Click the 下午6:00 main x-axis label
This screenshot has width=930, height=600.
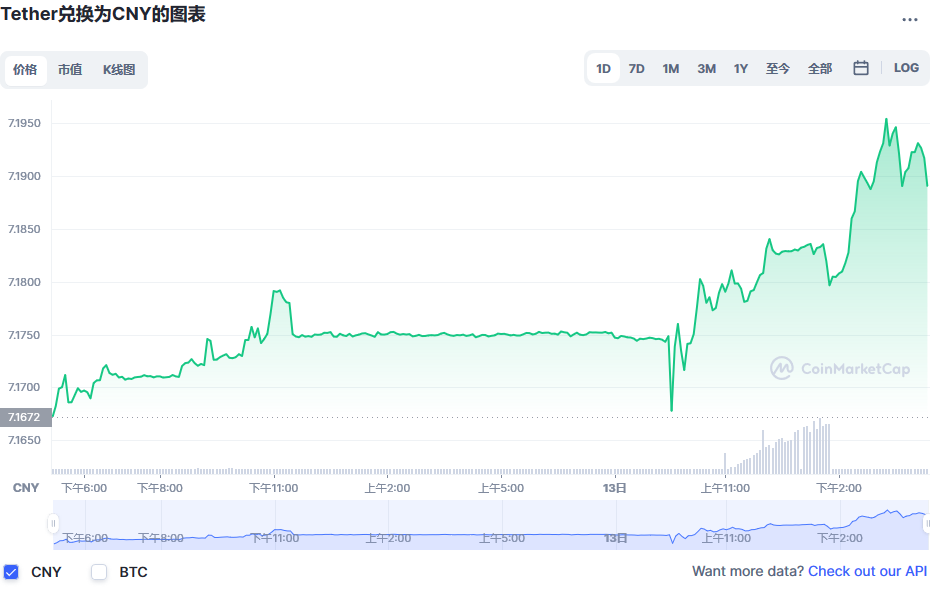[84, 488]
